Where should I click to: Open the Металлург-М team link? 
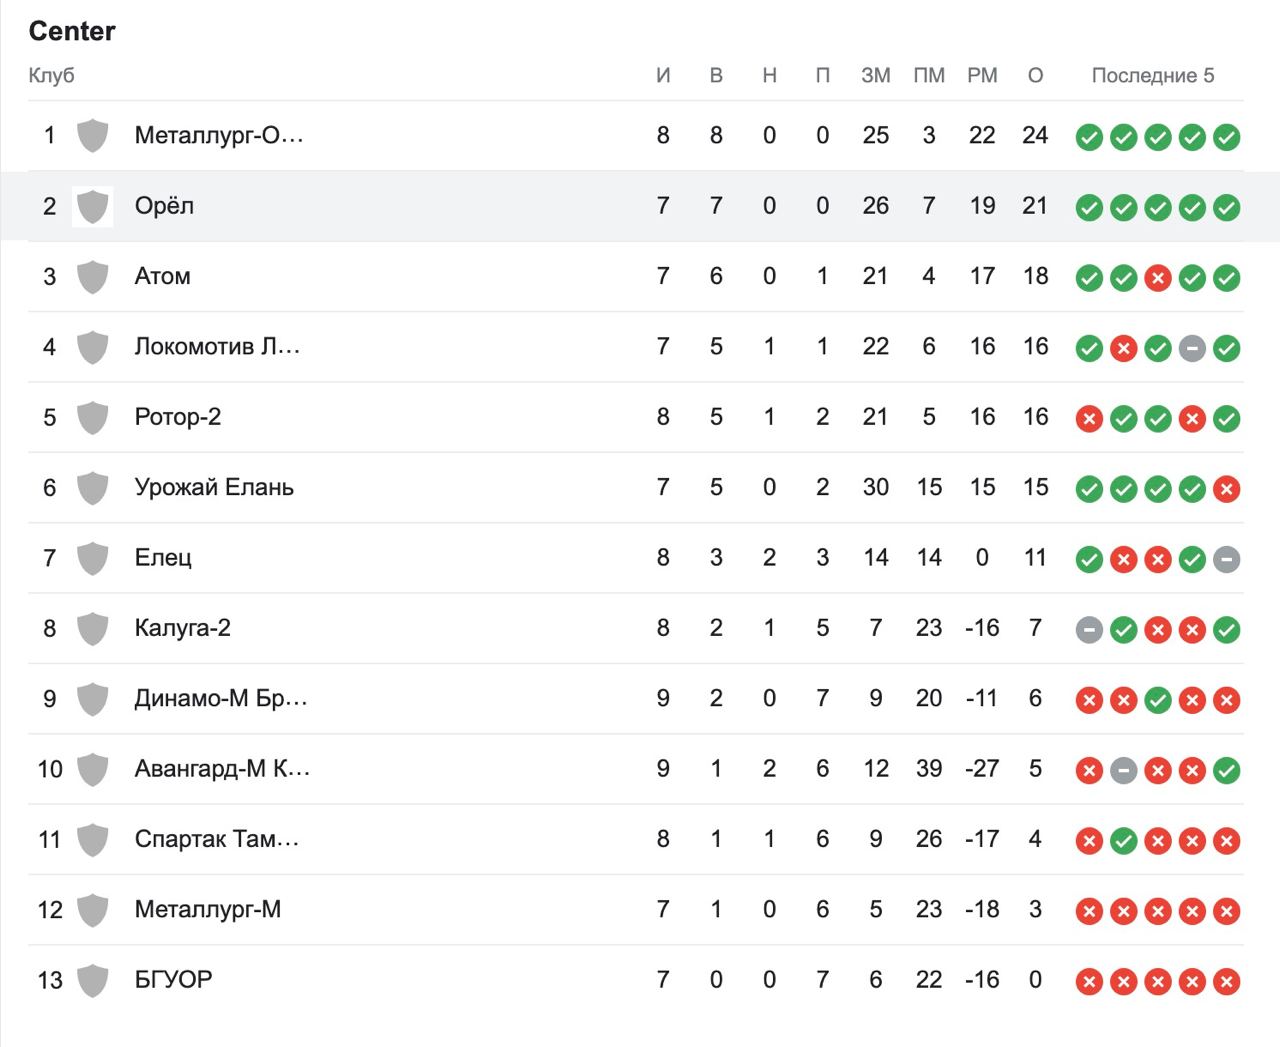pyautogui.click(x=207, y=909)
